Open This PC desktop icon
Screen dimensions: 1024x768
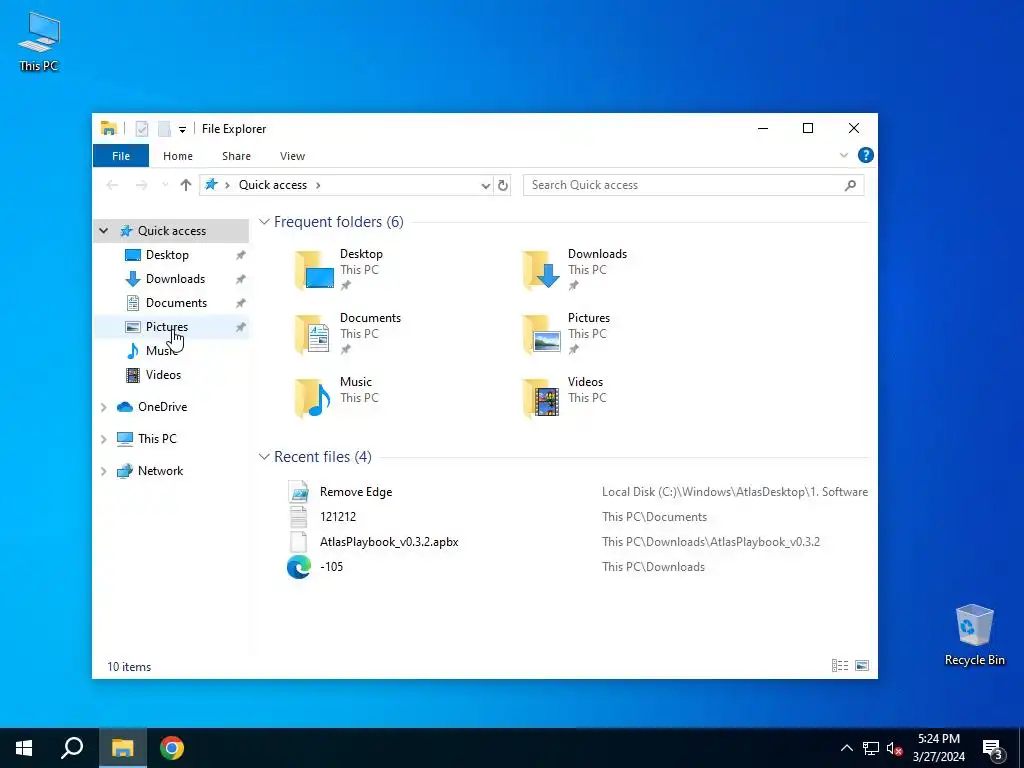[39, 42]
